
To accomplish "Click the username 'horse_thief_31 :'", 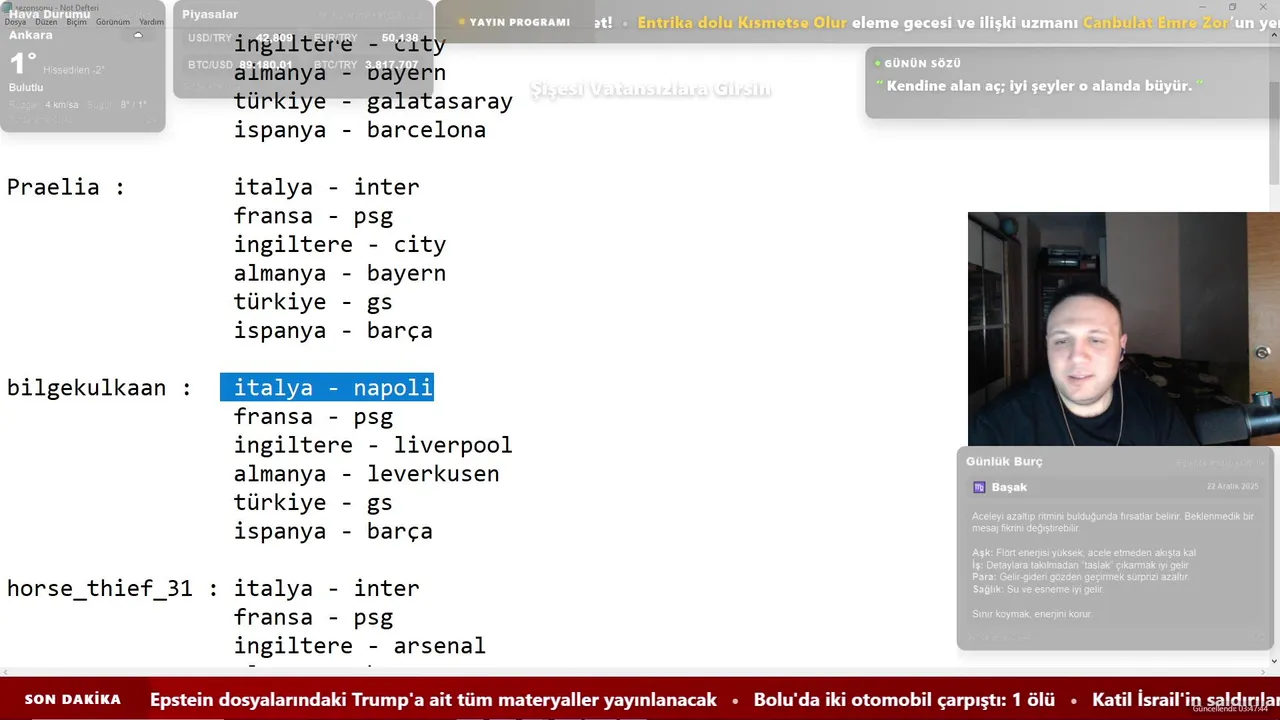I will (x=112, y=589).
